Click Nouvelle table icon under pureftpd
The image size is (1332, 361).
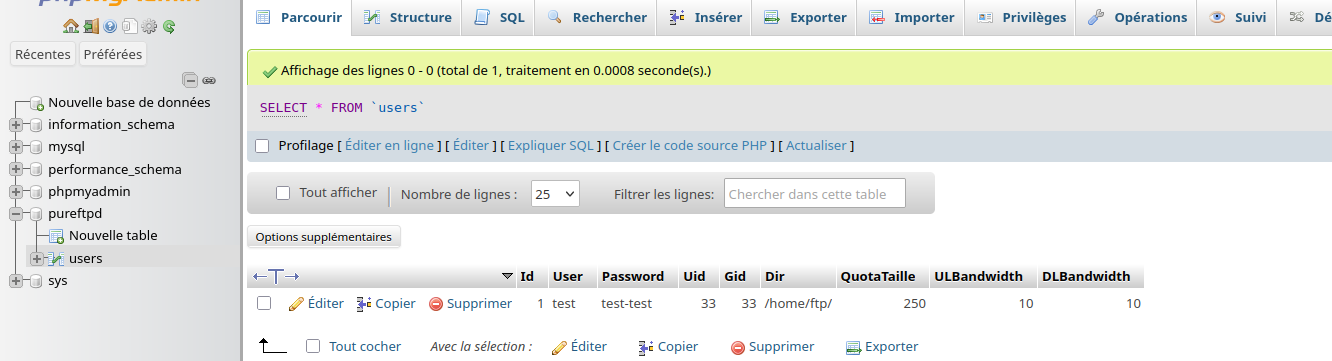click(x=57, y=236)
